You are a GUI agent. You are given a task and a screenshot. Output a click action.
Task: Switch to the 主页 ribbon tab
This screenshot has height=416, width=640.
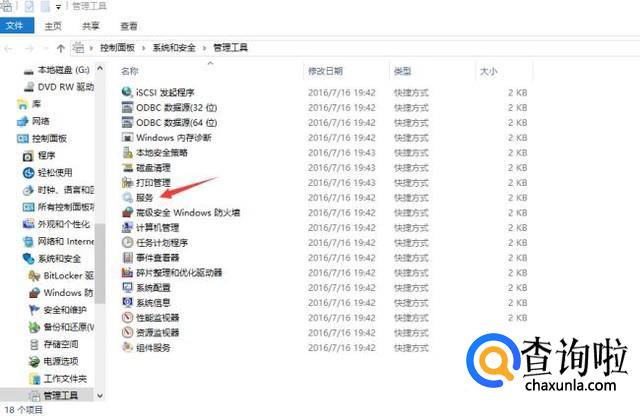tap(53, 27)
